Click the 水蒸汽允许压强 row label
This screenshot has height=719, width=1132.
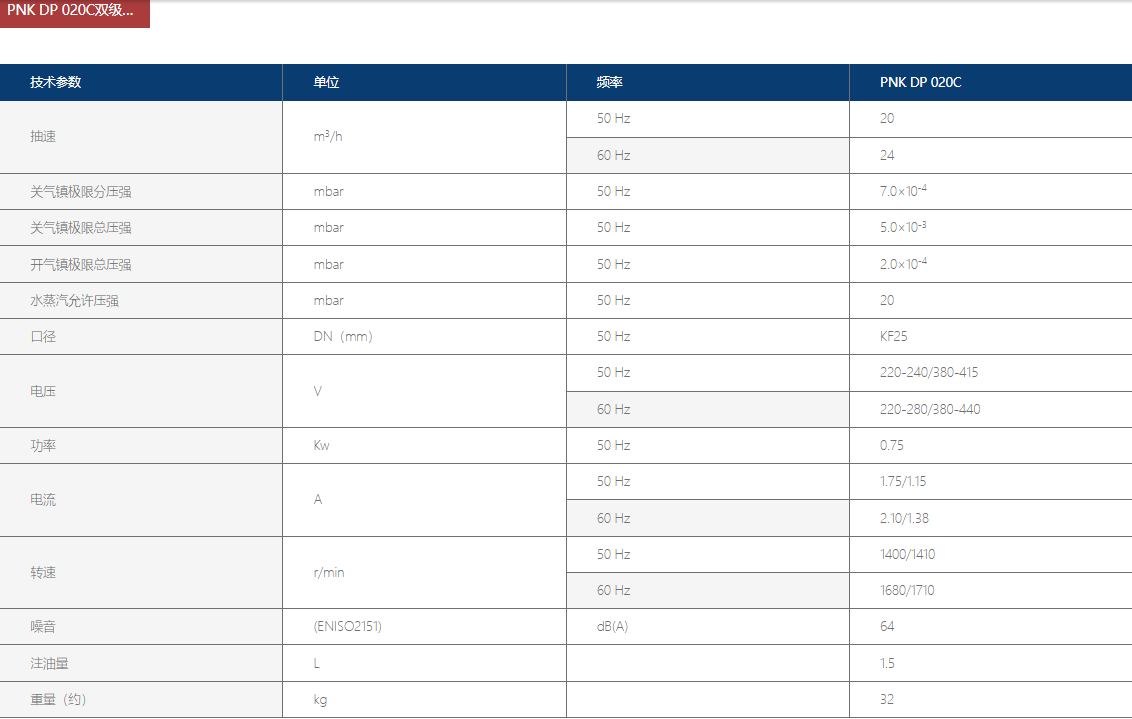point(75,301)
